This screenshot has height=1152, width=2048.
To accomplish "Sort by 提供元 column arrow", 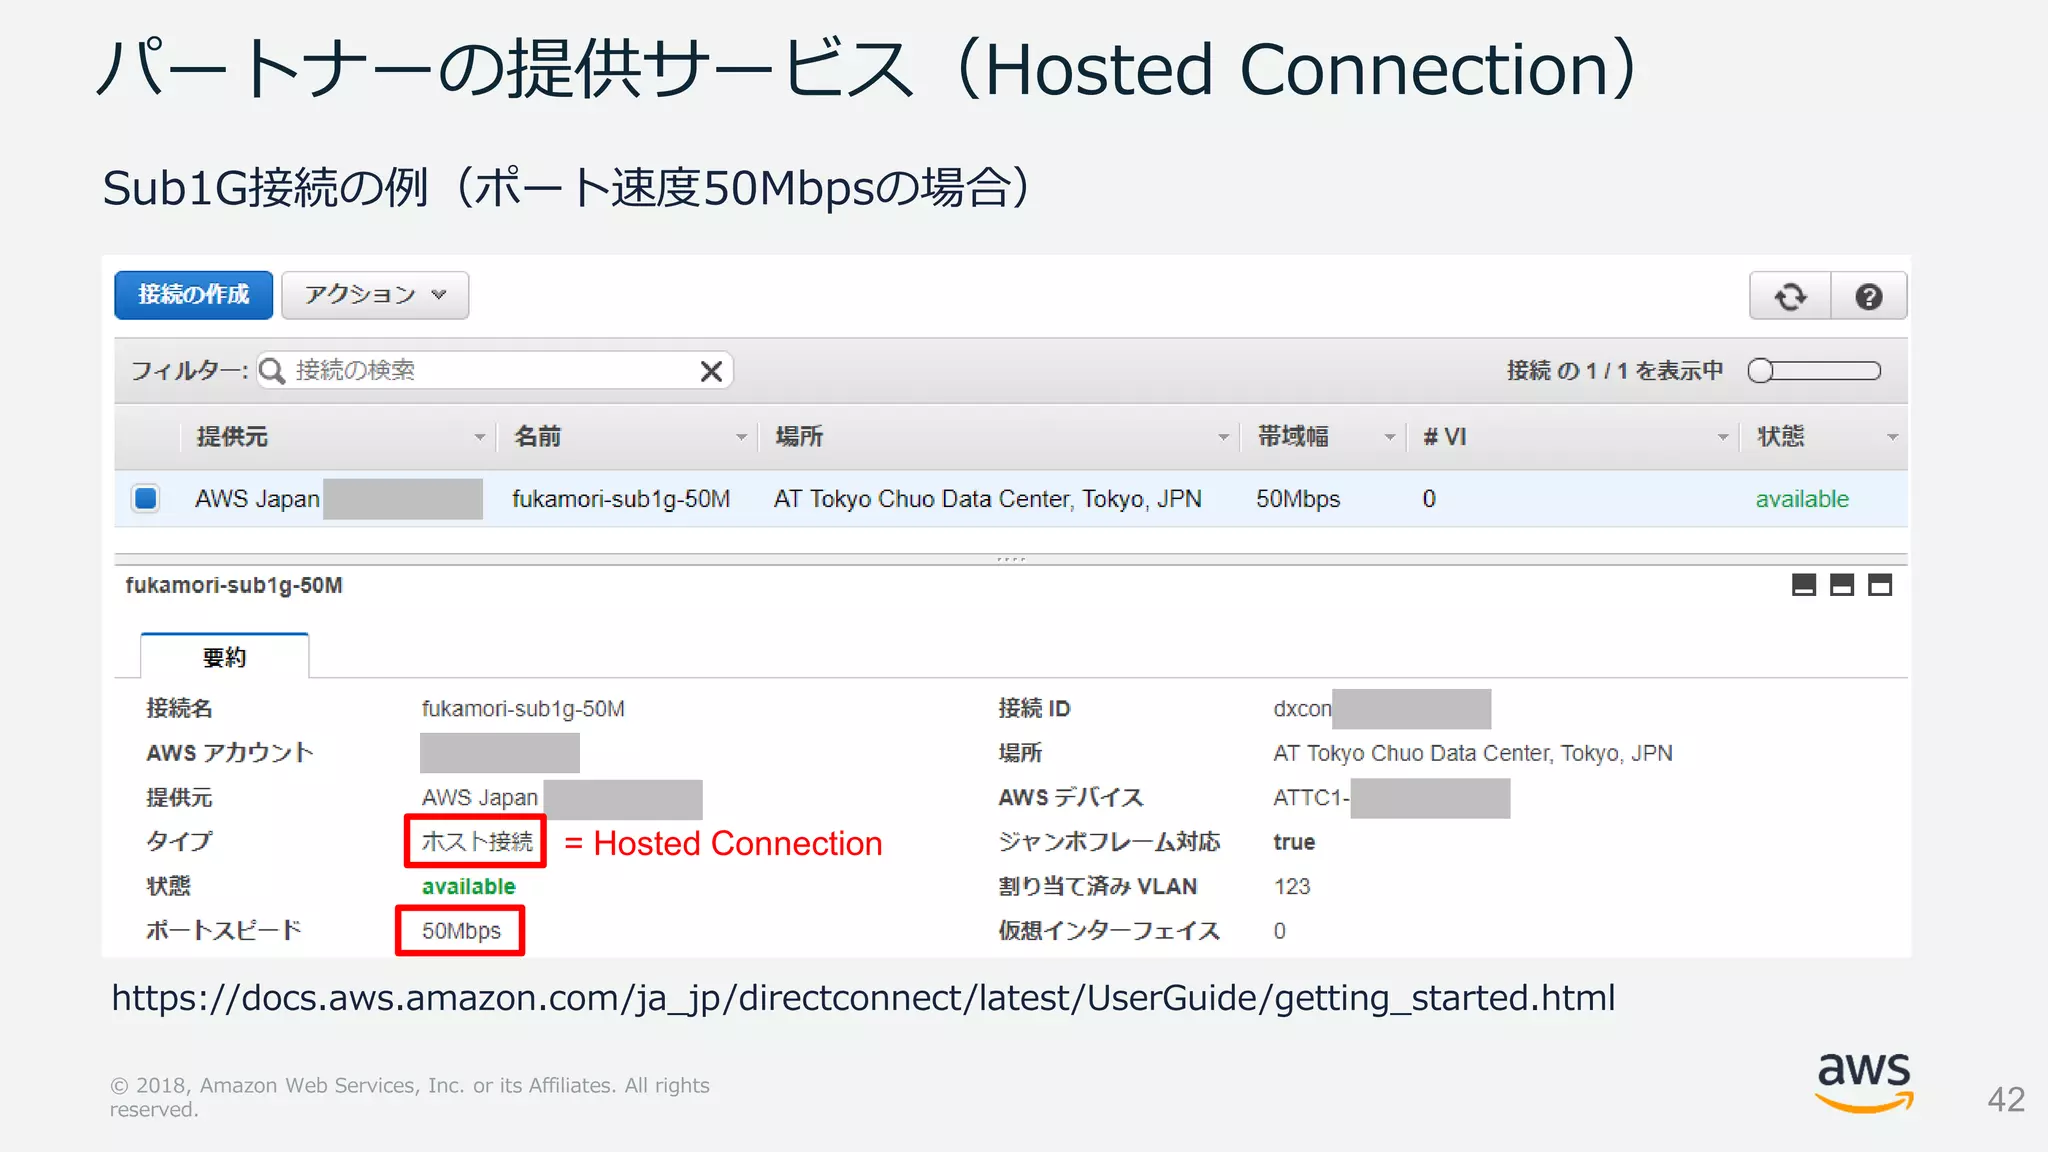I will (x=479, y=437).
